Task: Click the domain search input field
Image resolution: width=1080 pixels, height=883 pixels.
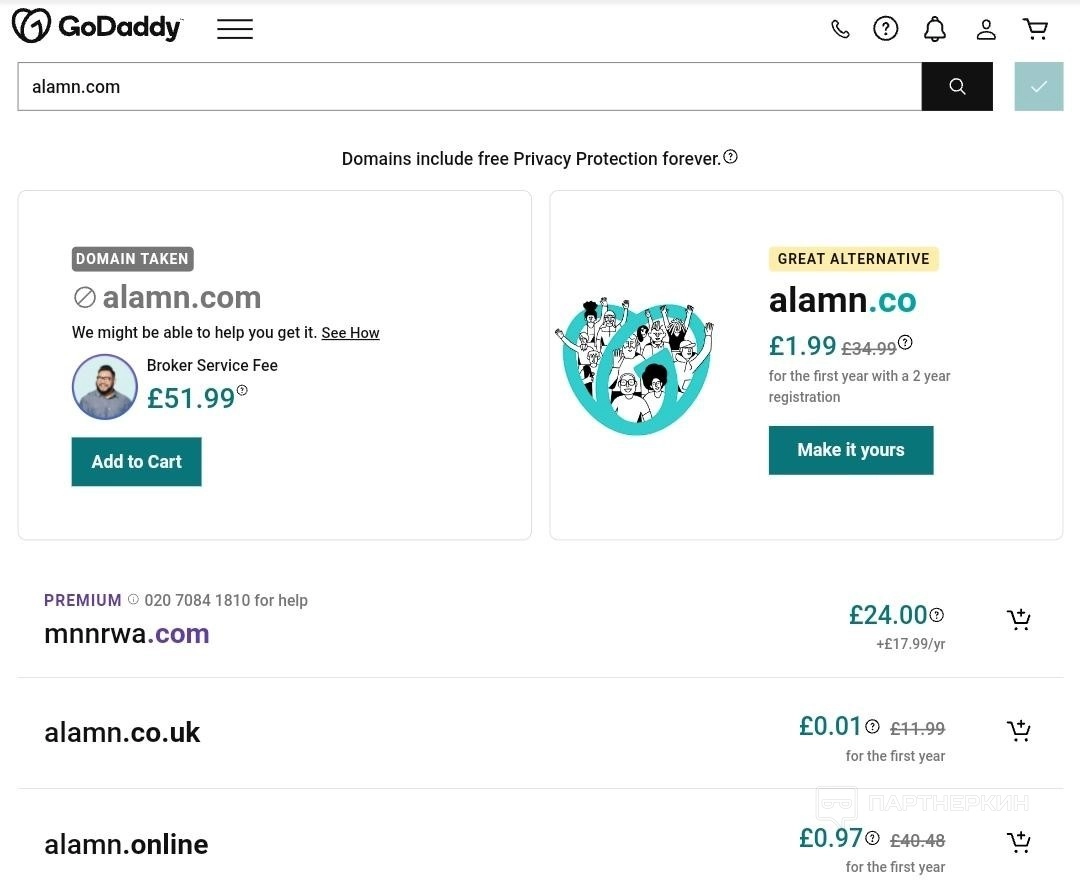Action: coord(469,87)
